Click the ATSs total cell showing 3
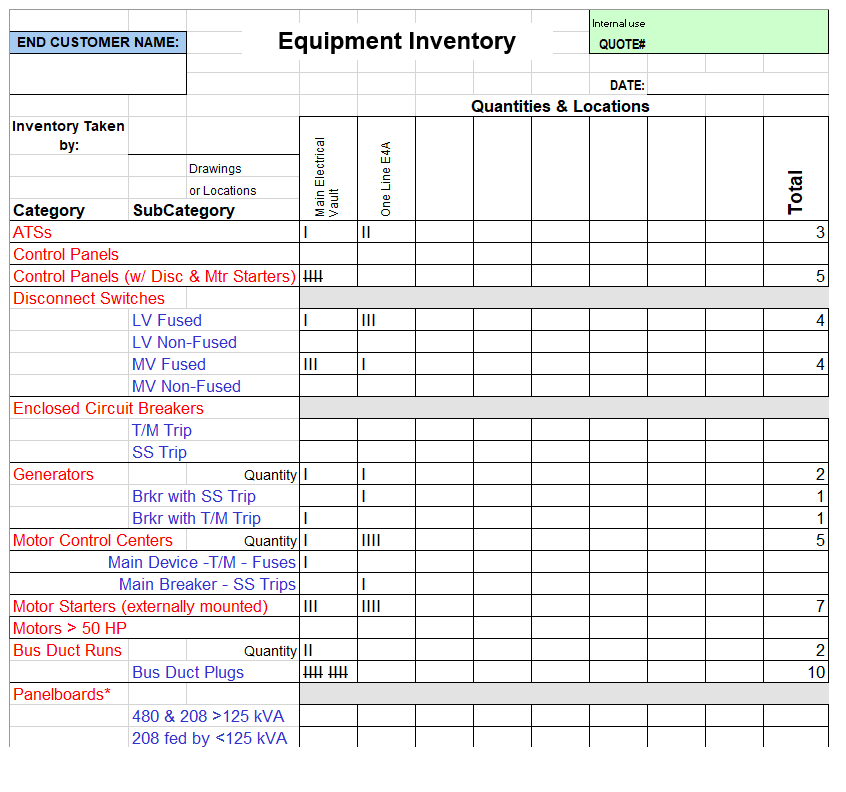The width and height of the screenshot is (846, 792). [x=796, y=232]
